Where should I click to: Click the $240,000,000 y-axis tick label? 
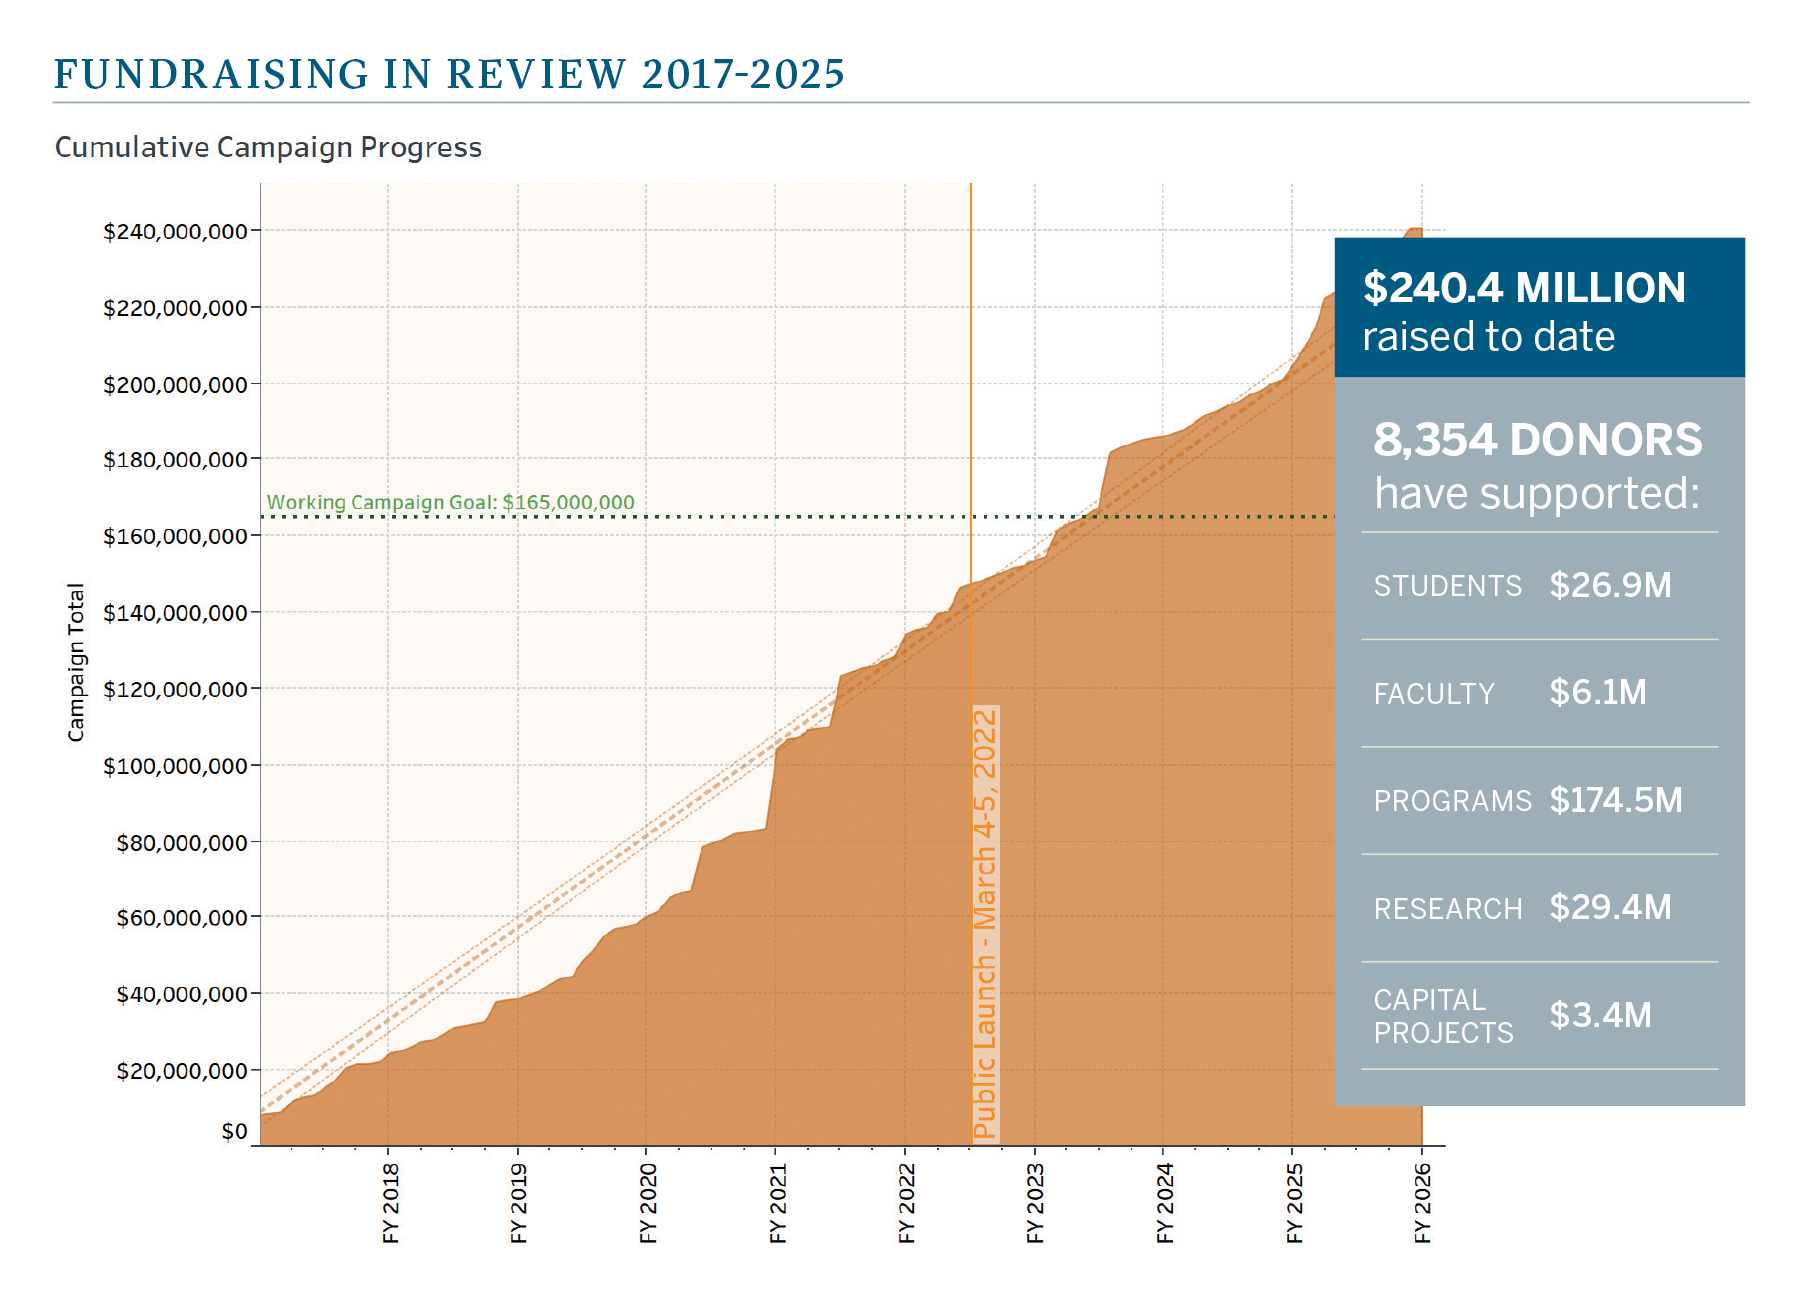coord(175,232)
